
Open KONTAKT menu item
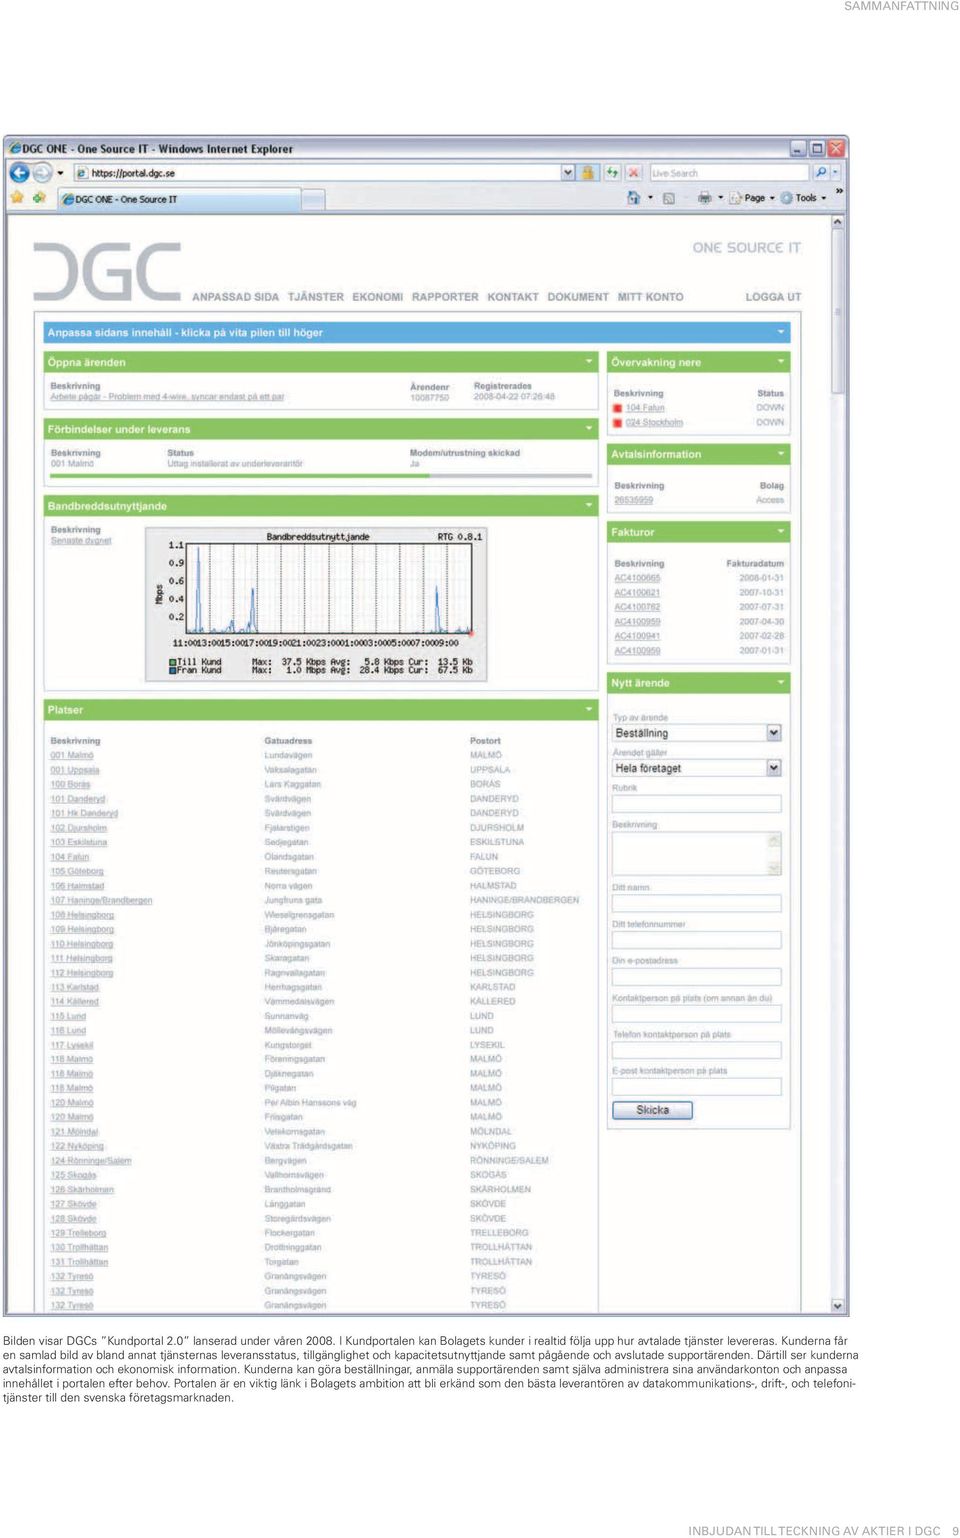[513, 297]
